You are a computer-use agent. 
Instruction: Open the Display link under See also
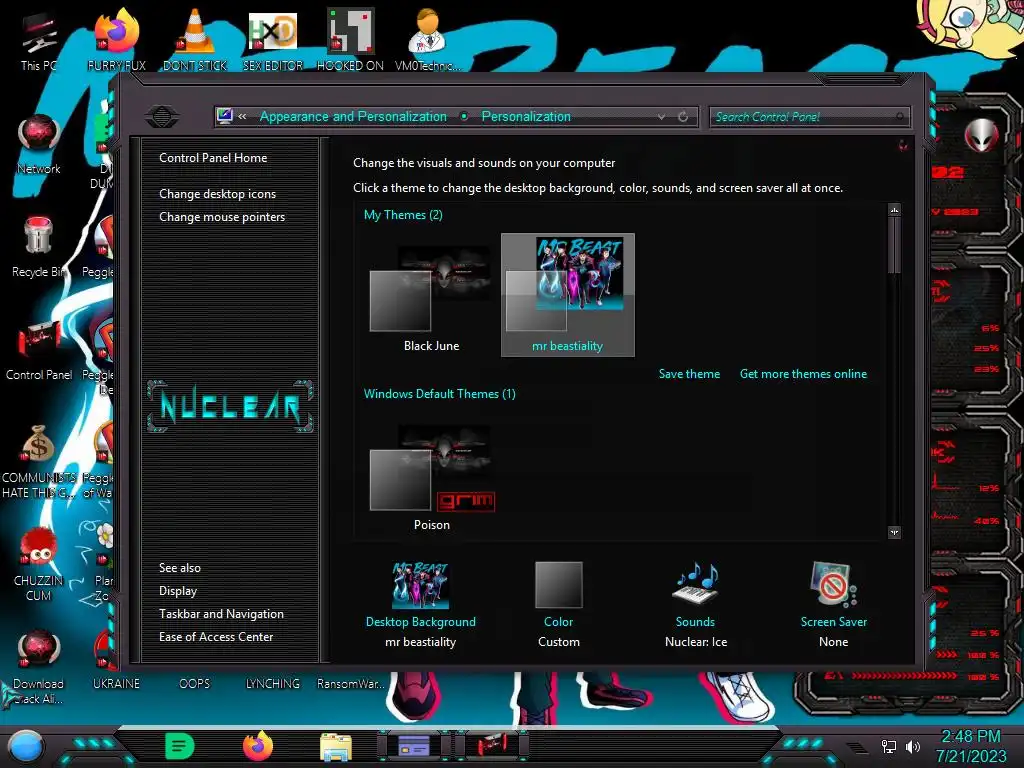178,591
